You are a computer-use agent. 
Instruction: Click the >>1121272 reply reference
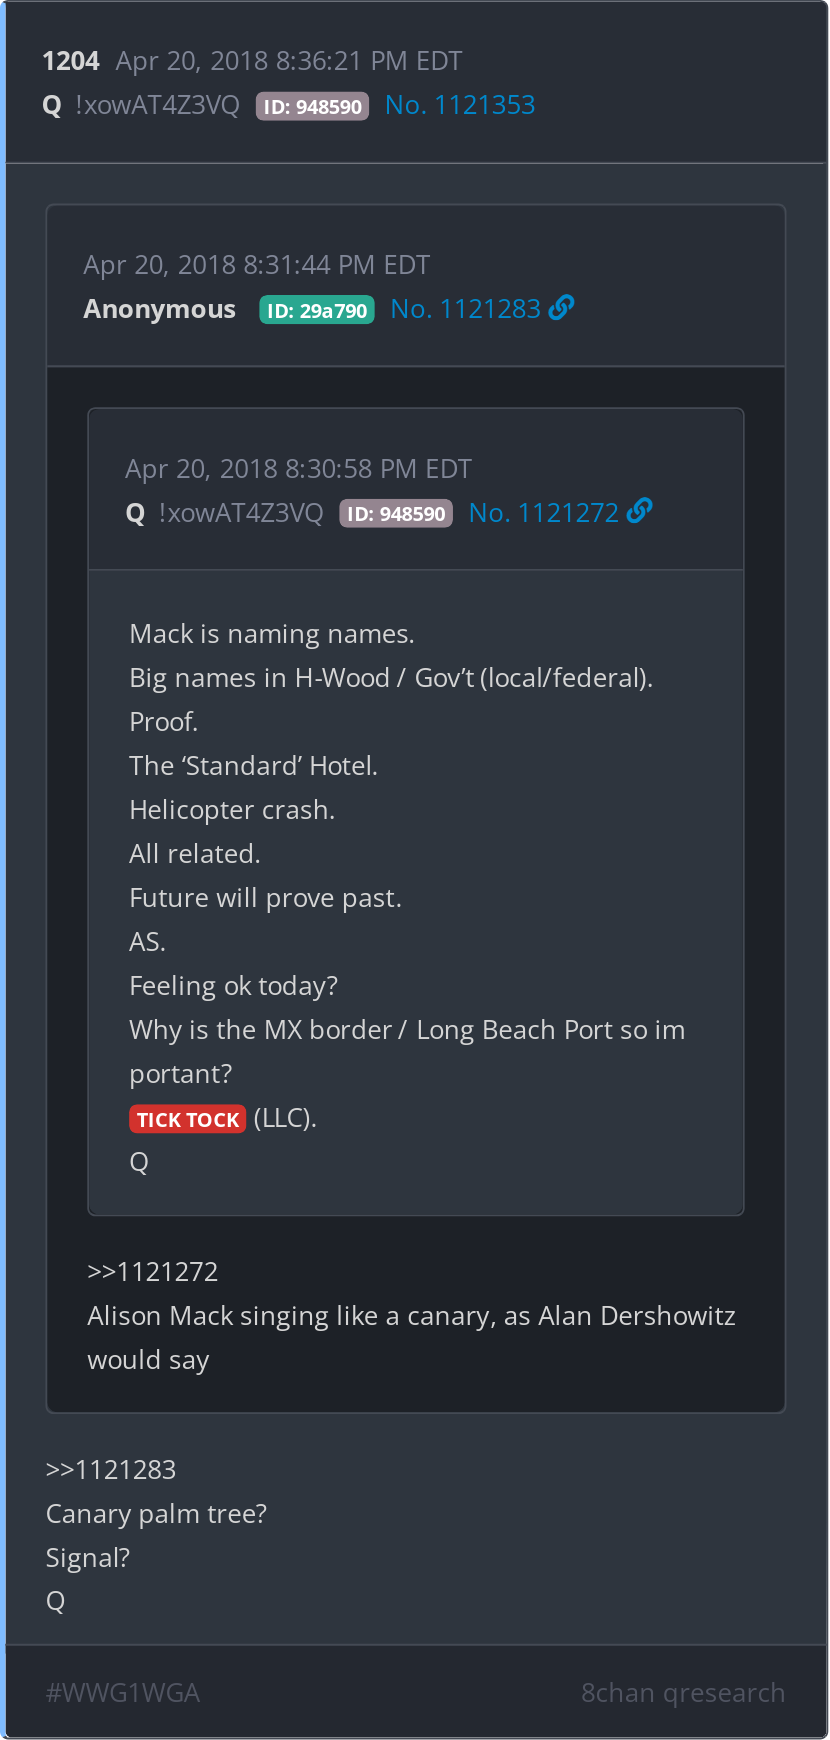click(x=153, y=1272)
